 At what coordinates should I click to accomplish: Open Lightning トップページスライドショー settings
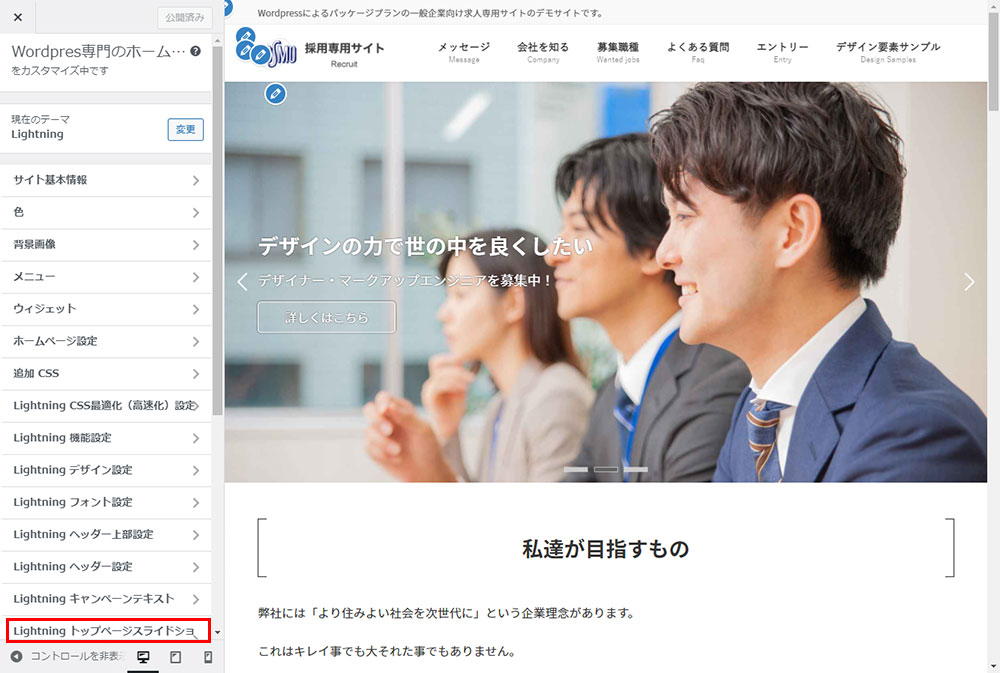(x=107, y=631)
